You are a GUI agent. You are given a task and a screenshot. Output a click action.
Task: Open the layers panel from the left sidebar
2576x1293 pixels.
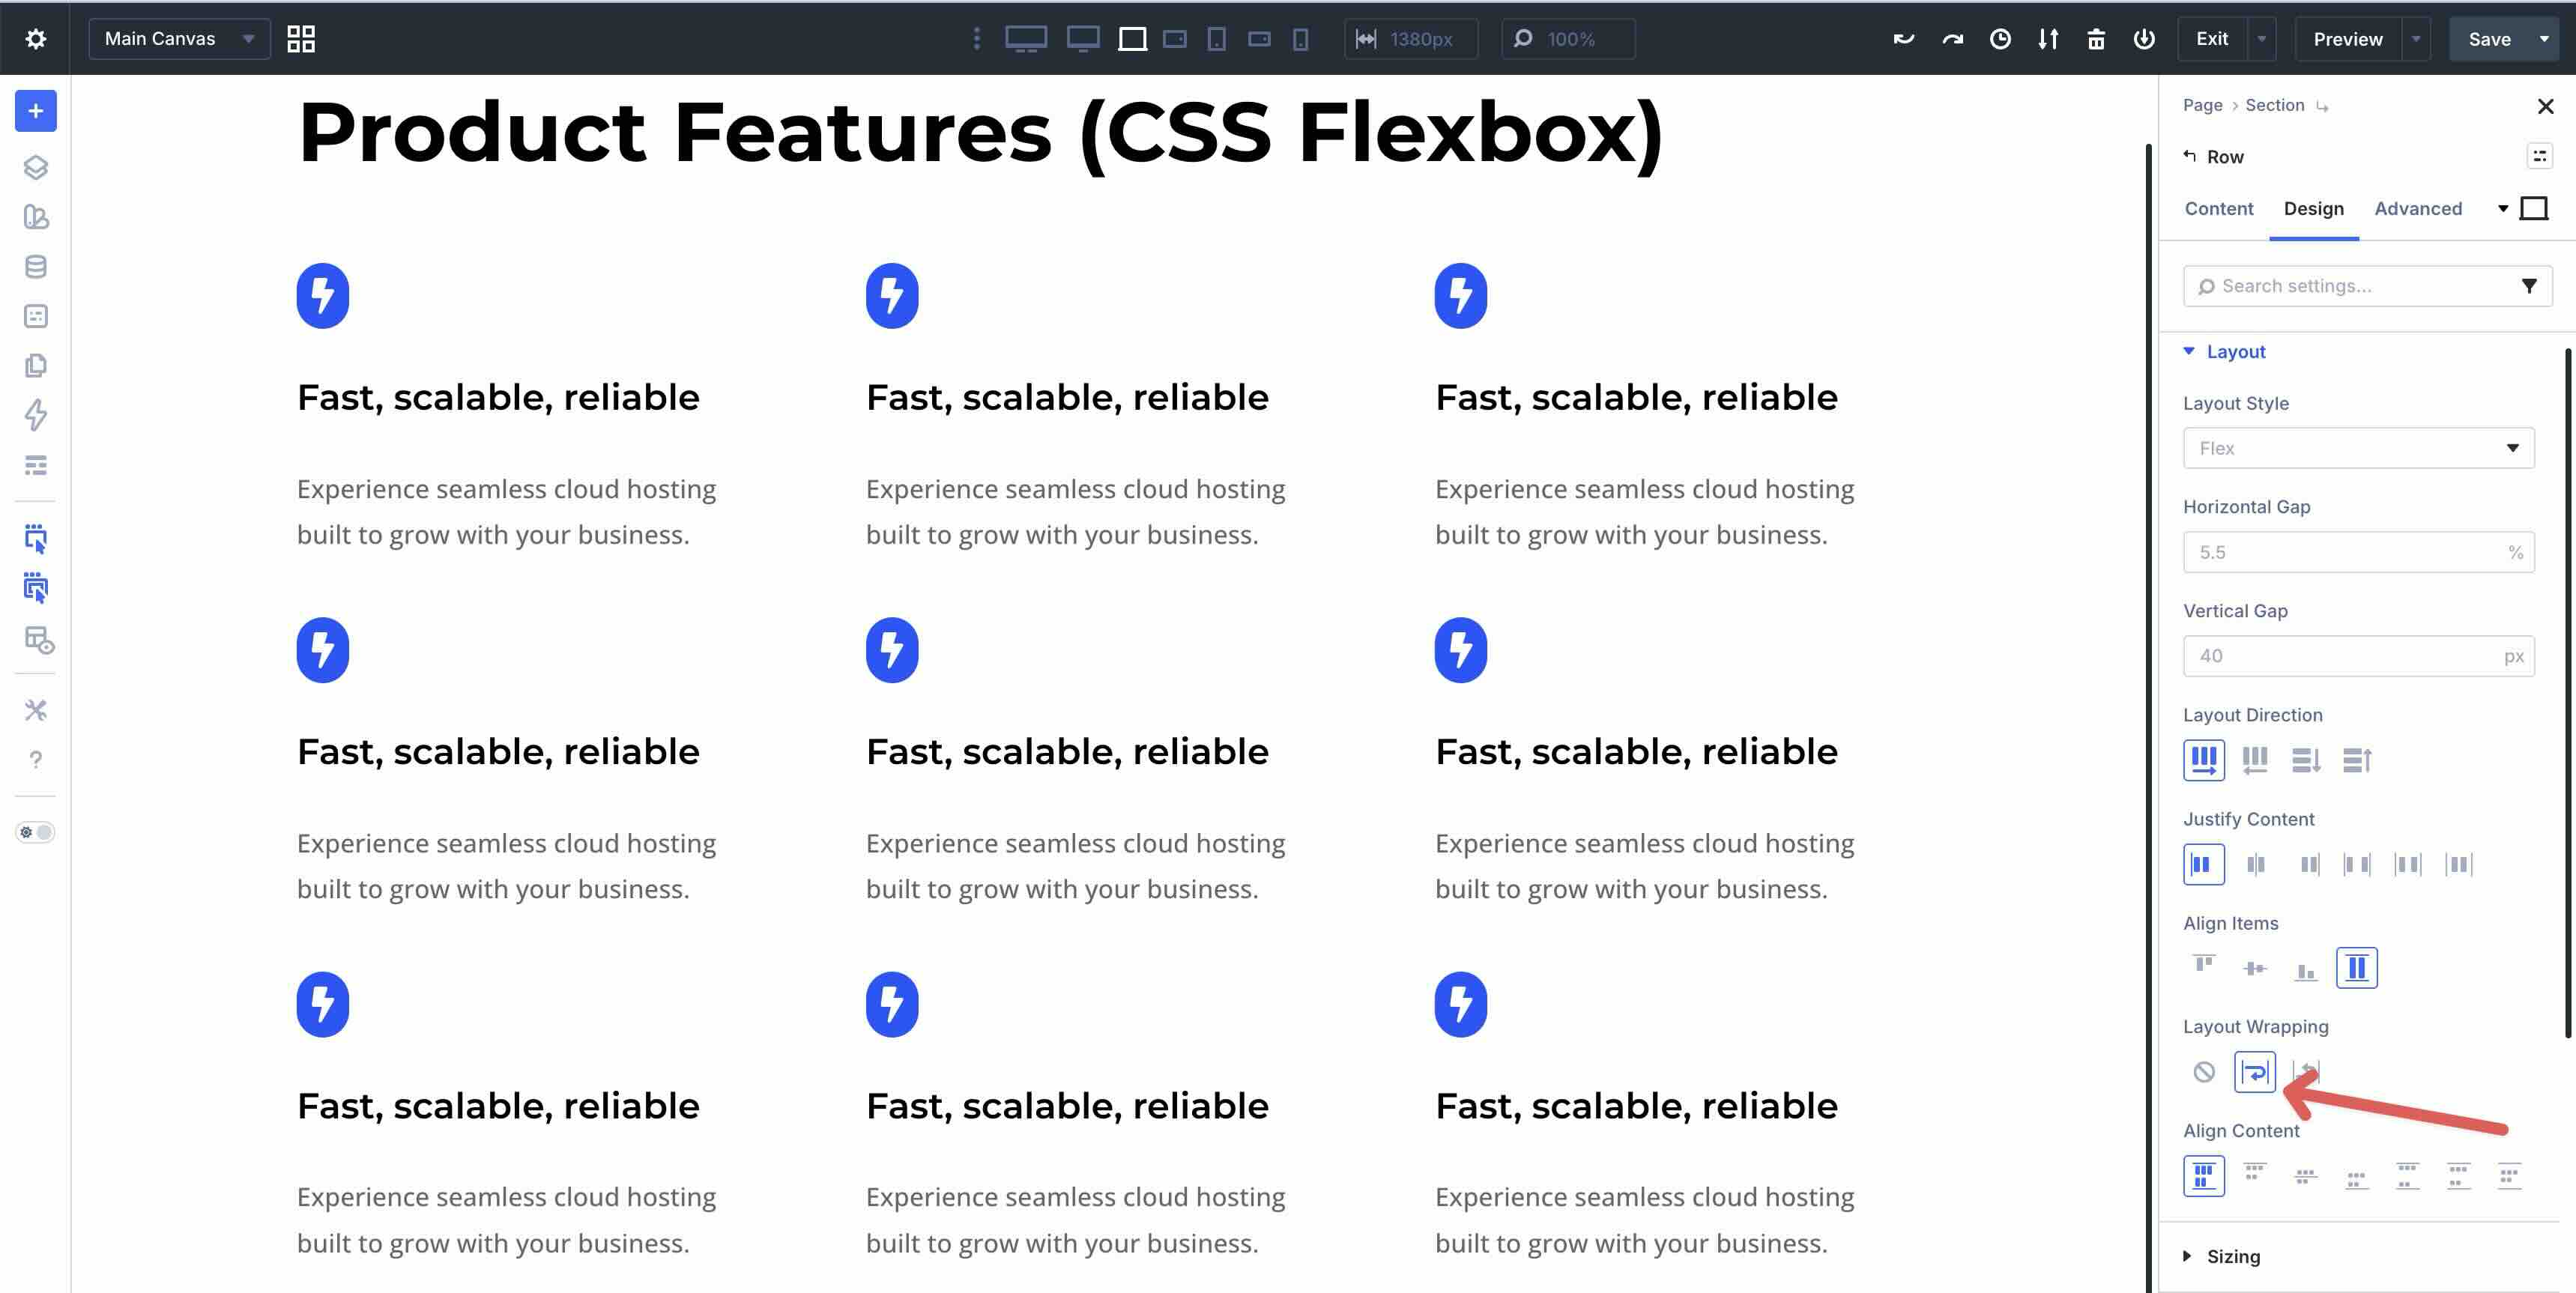click(x=36, y=168)
